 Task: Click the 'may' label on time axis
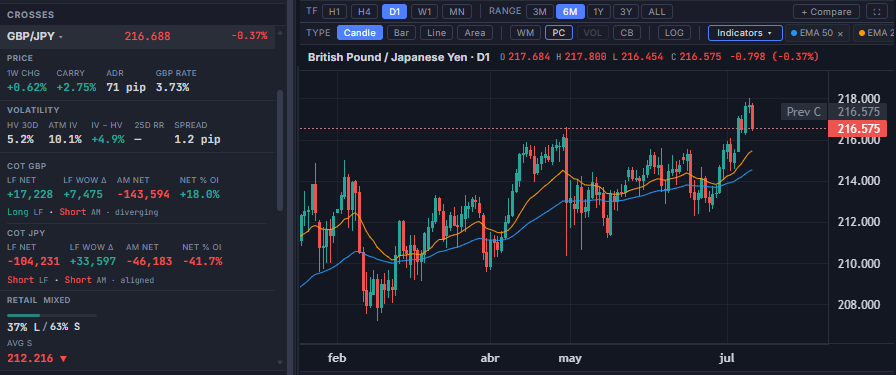[570, 358]
